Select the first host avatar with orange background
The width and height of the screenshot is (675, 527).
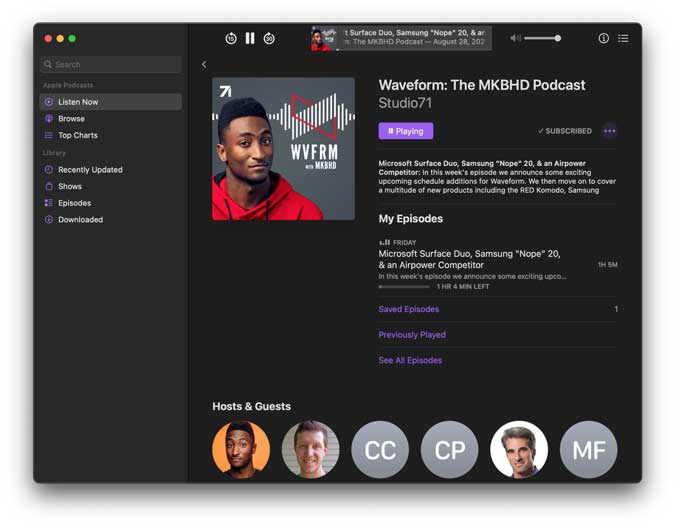coord(241,450)
